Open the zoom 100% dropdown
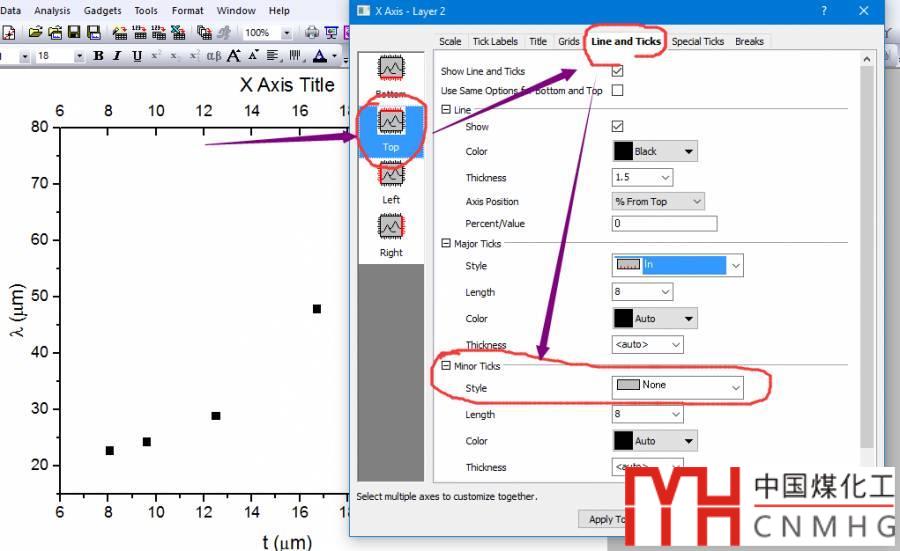Screen dimensions: 900x551 286,33
